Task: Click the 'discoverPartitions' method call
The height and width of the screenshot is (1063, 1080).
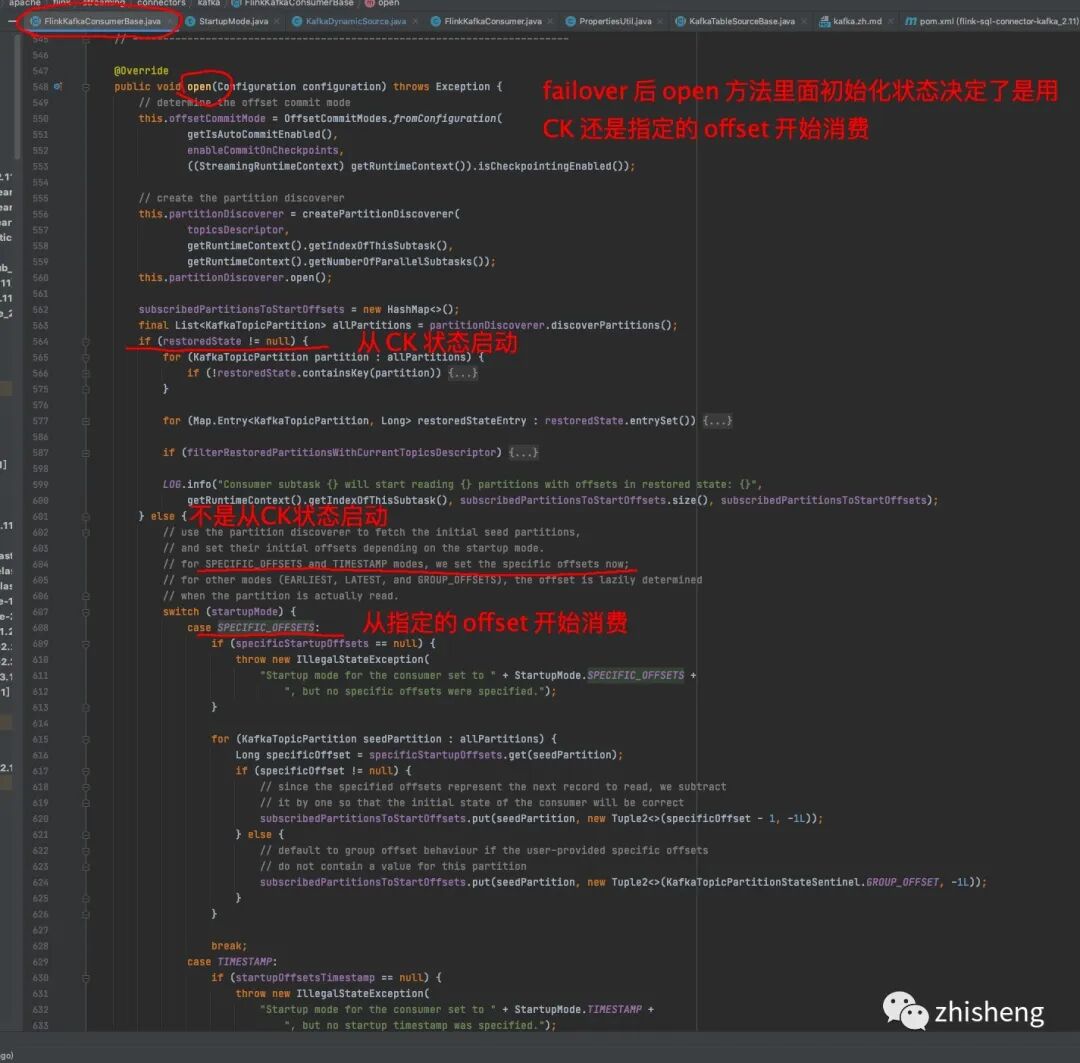Action: click(x=605, y=325)
